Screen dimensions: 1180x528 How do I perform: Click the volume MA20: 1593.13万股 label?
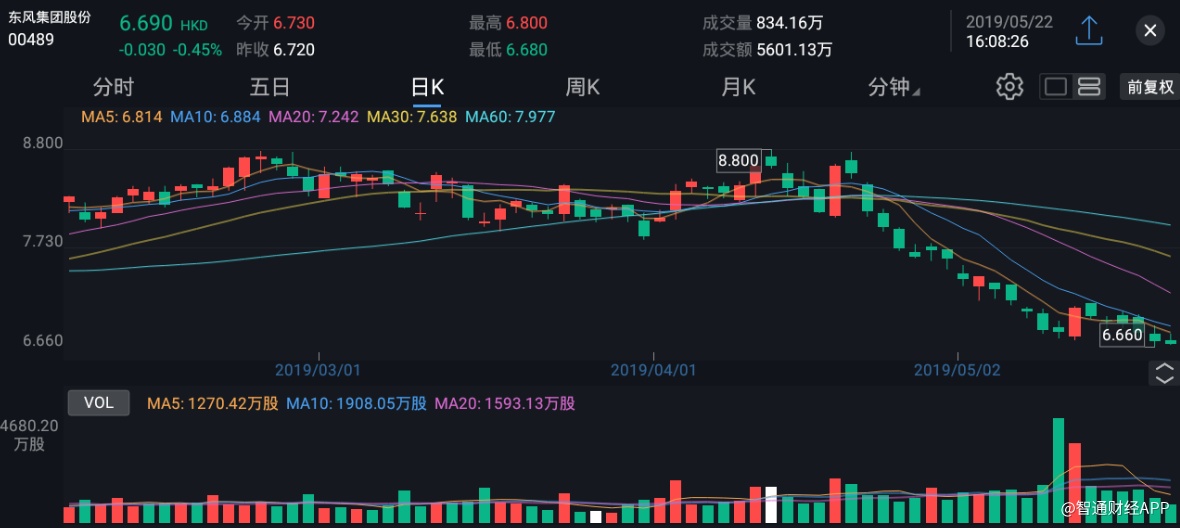tap(506, 404)
